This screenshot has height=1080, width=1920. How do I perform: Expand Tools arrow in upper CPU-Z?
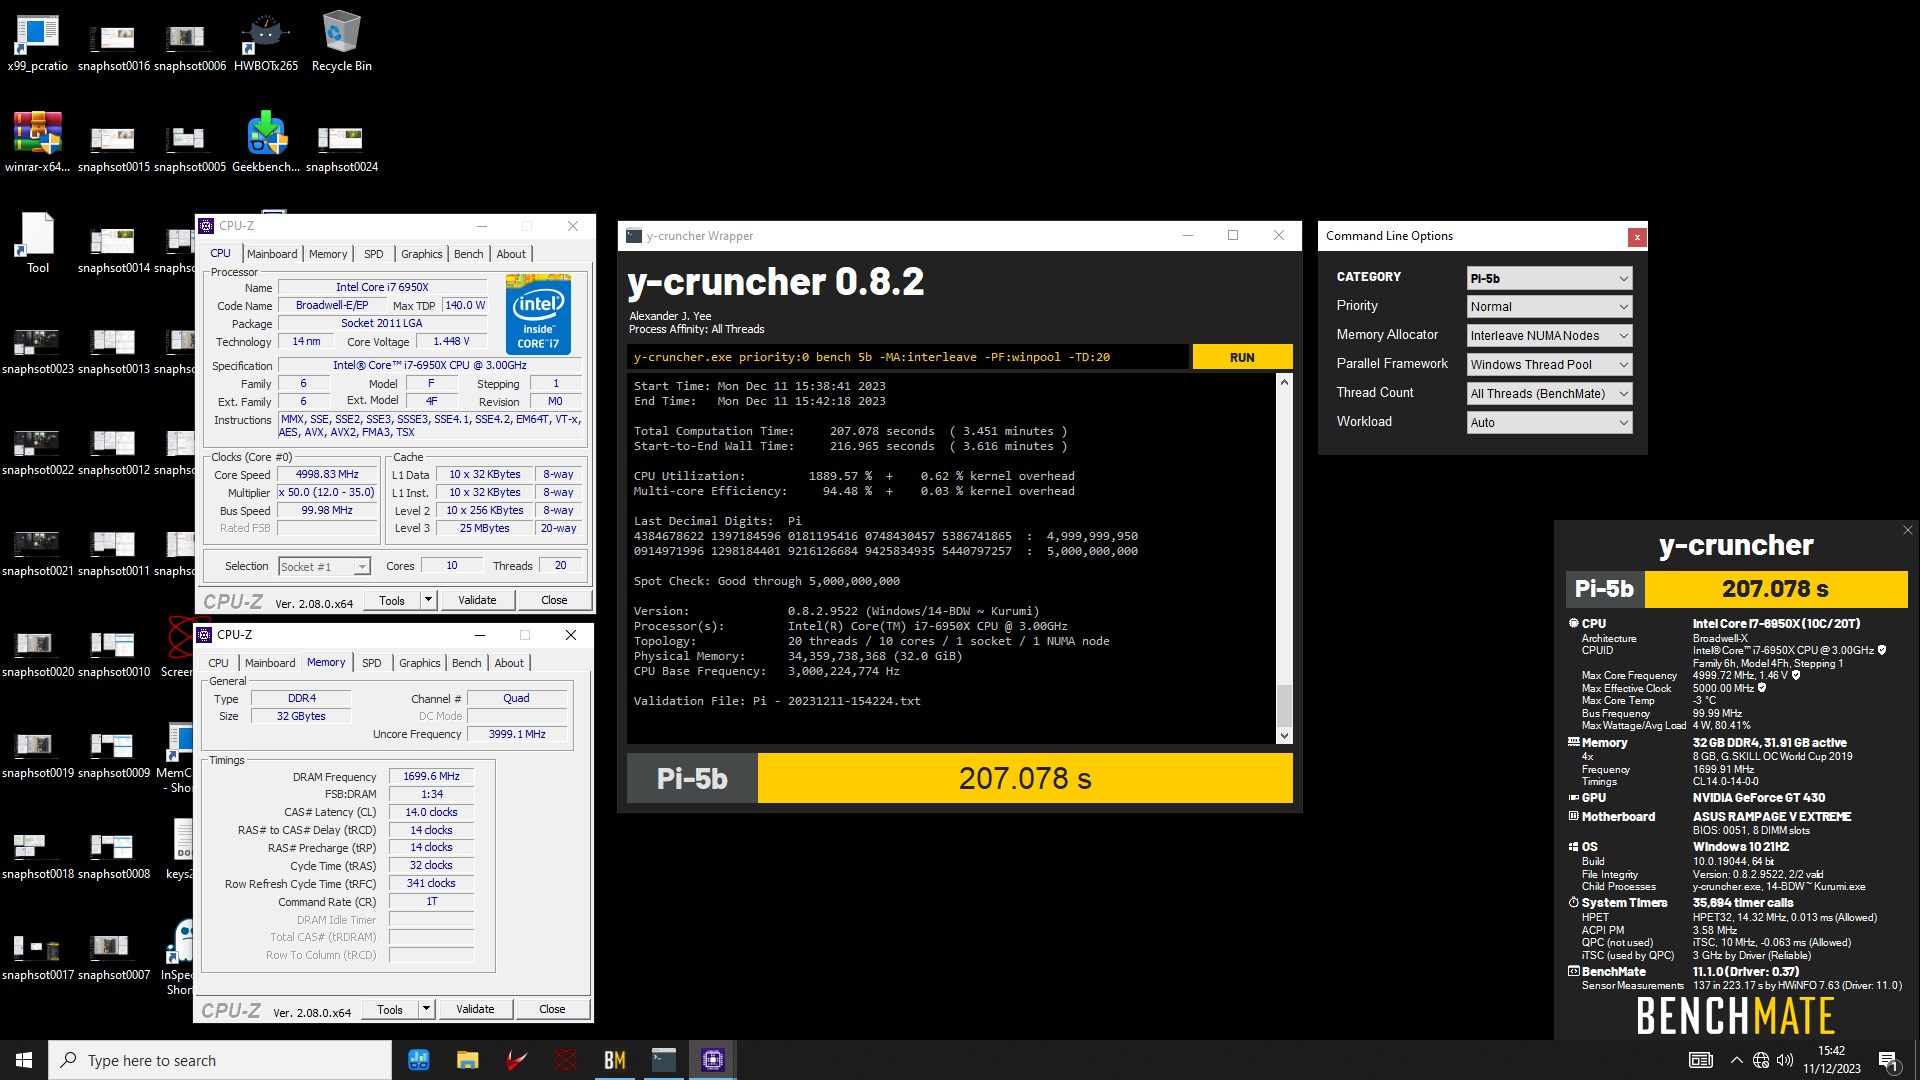(428, 600)
